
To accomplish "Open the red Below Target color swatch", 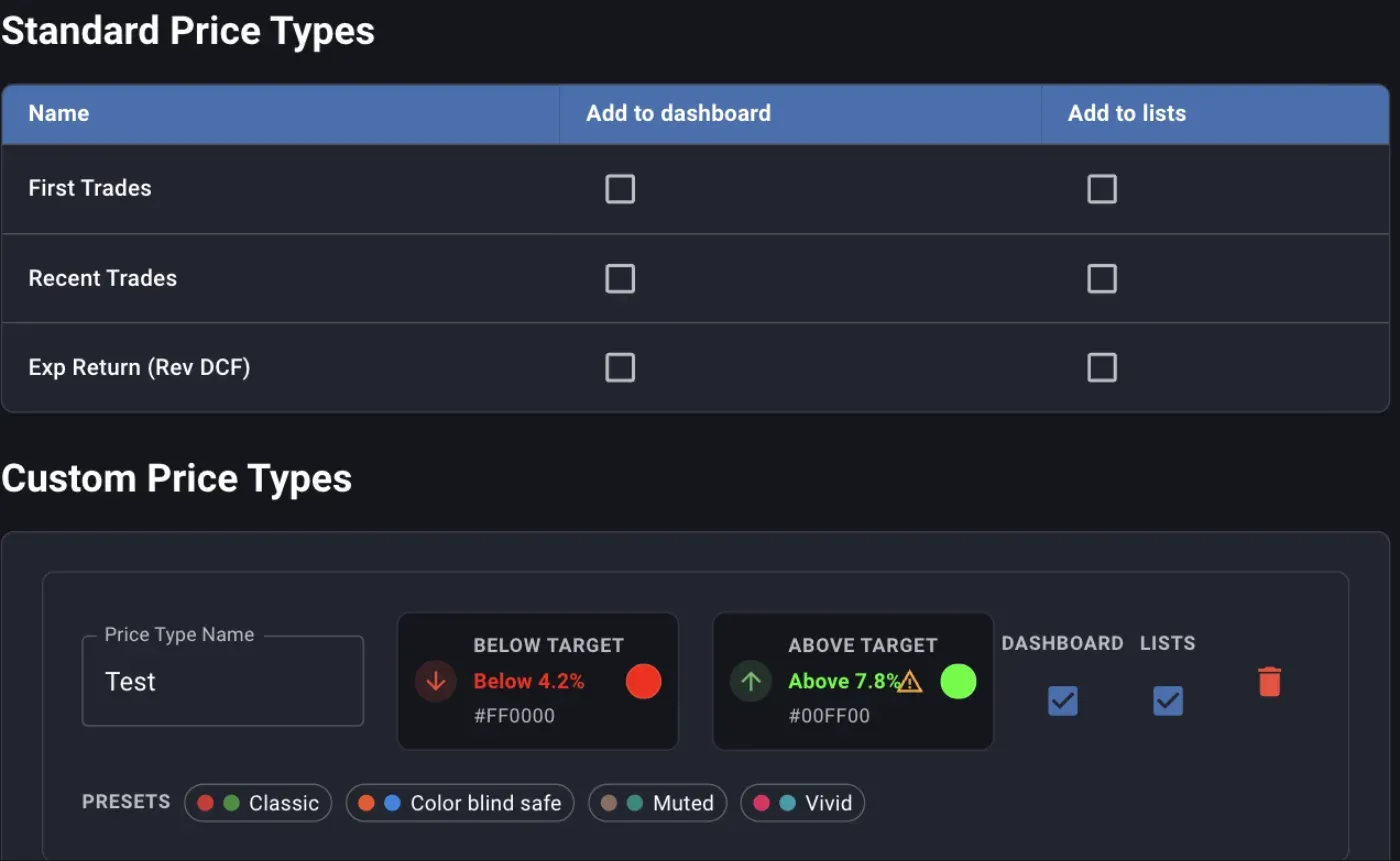I will [x=643, y=682].
